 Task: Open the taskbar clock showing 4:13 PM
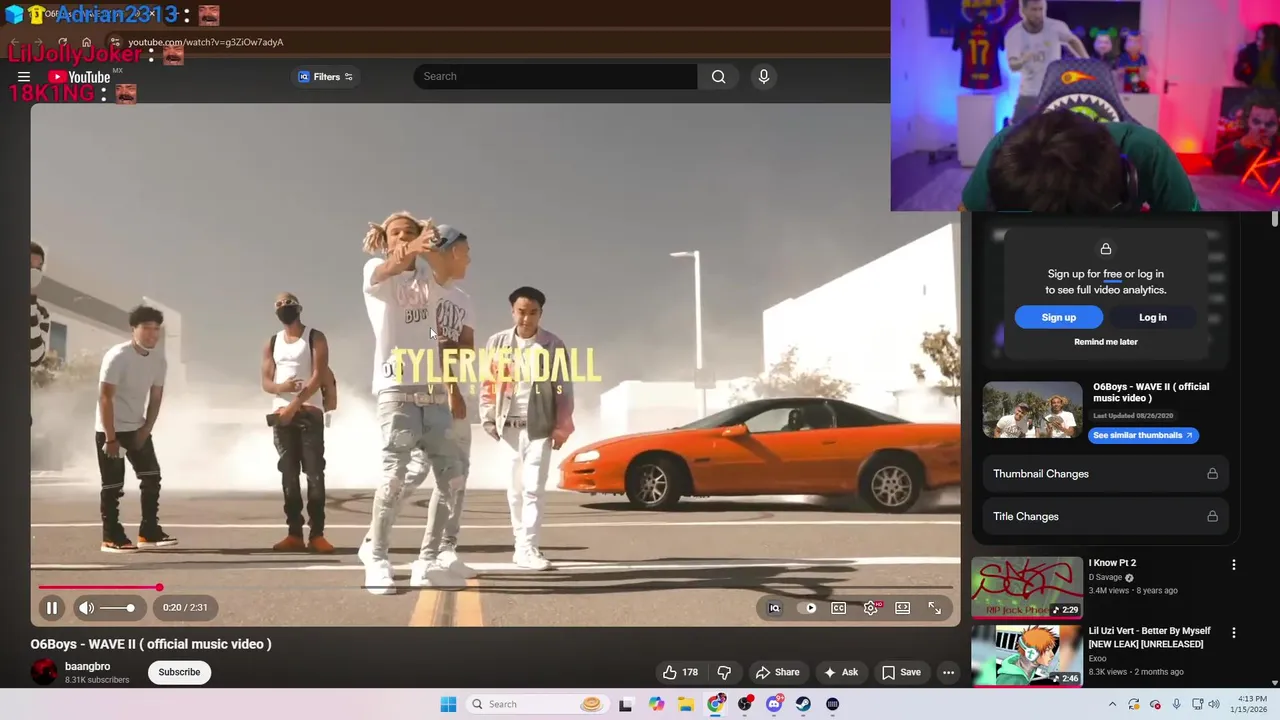click(x=1249, y=704)
